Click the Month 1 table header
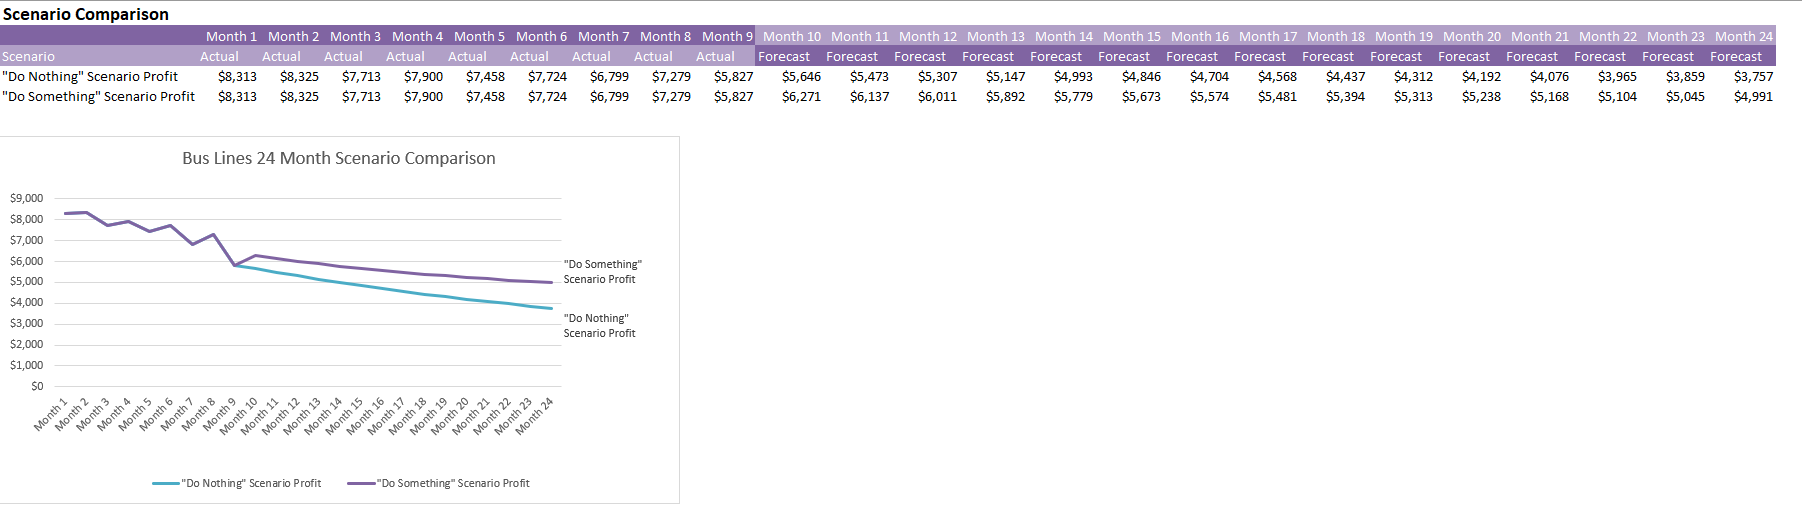The width and height of the screenshot is (1802, 524). pyautogui.click(x=232, y=37)
